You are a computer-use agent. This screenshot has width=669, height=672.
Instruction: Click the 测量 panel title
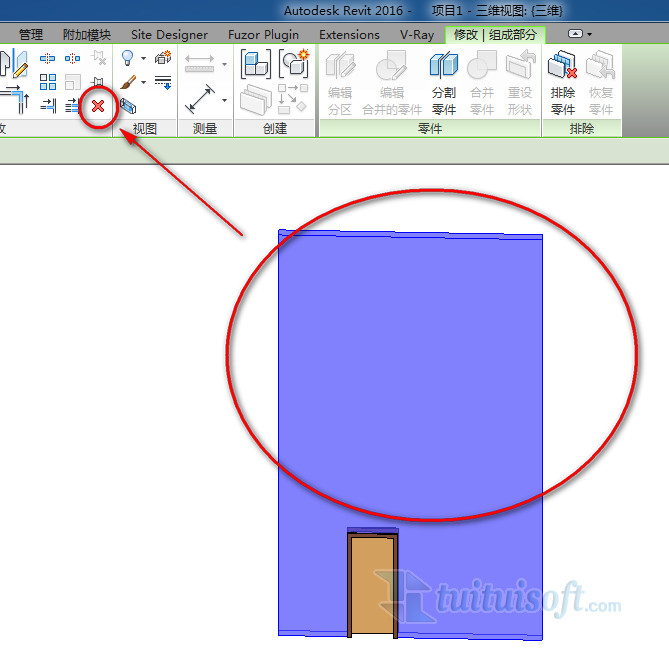205,128
